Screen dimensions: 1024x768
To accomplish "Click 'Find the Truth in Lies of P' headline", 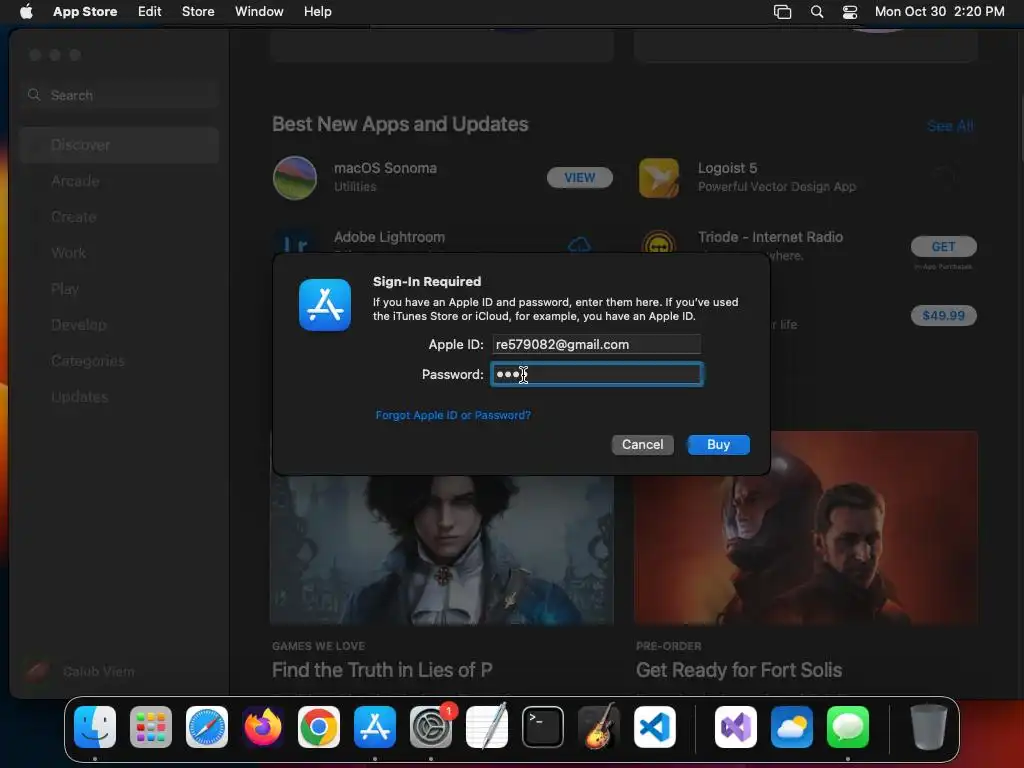I will [x=382, y=670].
